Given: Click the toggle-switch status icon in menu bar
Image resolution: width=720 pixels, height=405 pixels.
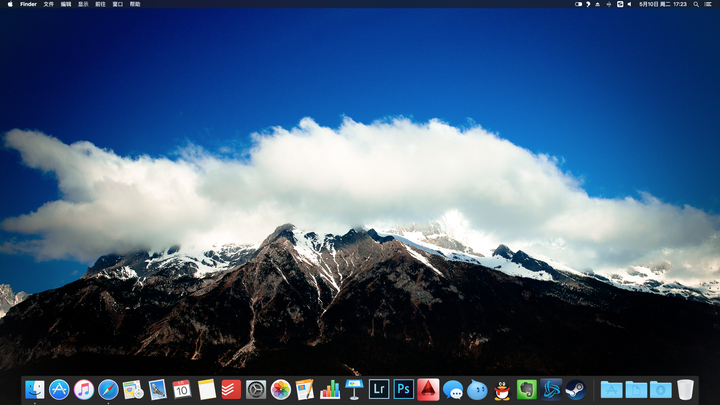Looking at the screenshot, I should [579, 4].
